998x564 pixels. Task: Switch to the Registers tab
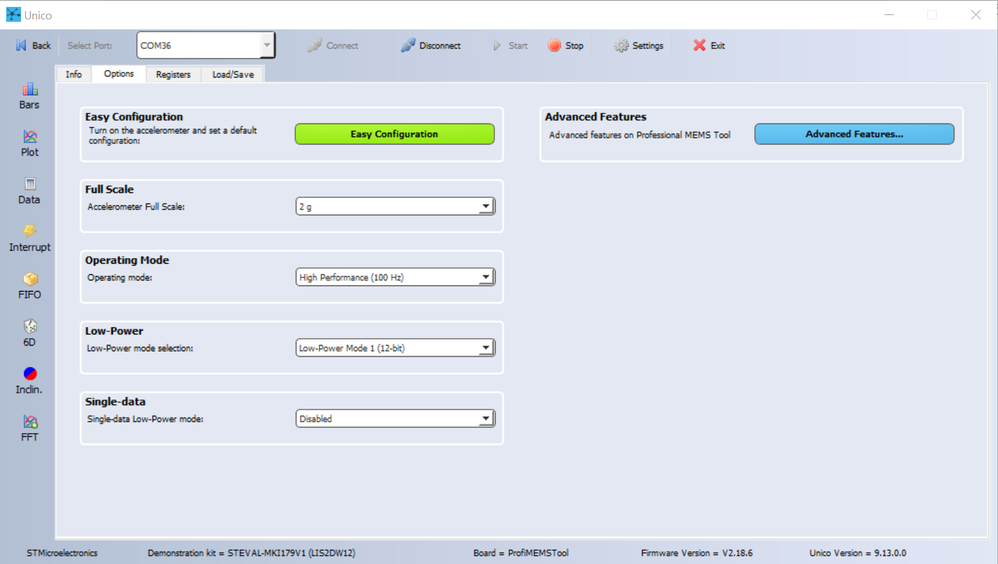coord(173,74)
